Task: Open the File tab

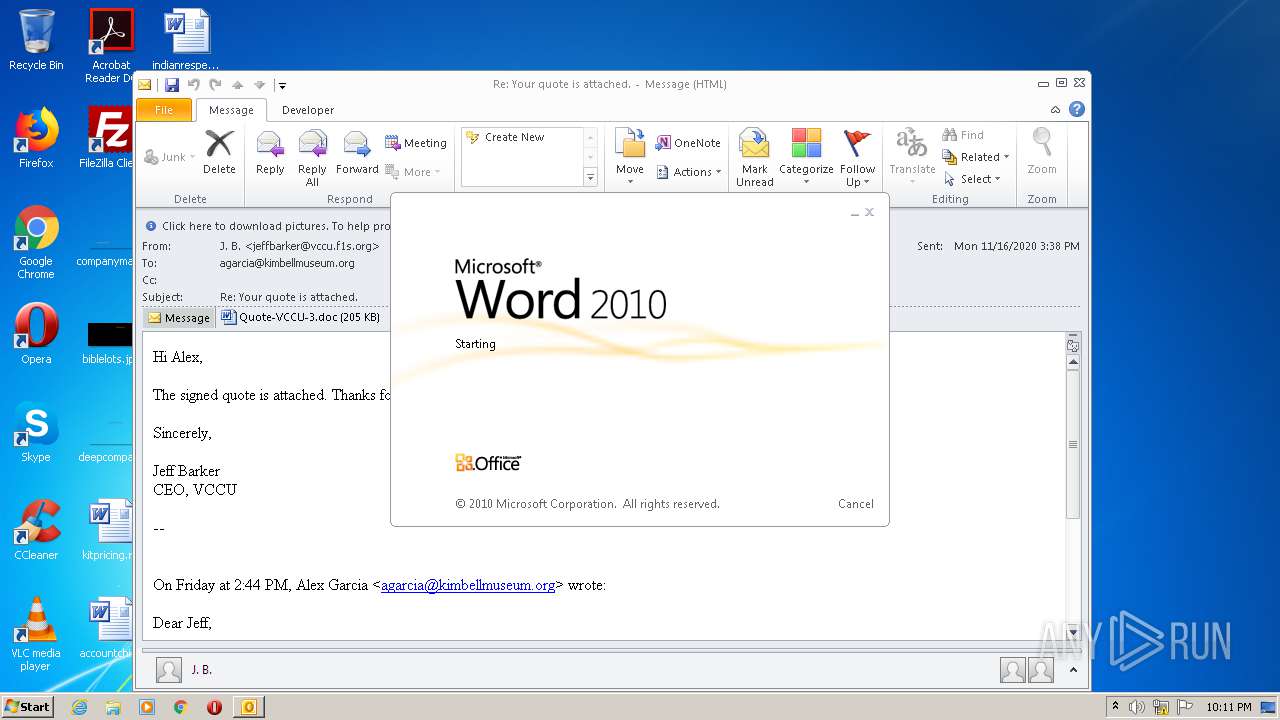Action: click(164, 110)
